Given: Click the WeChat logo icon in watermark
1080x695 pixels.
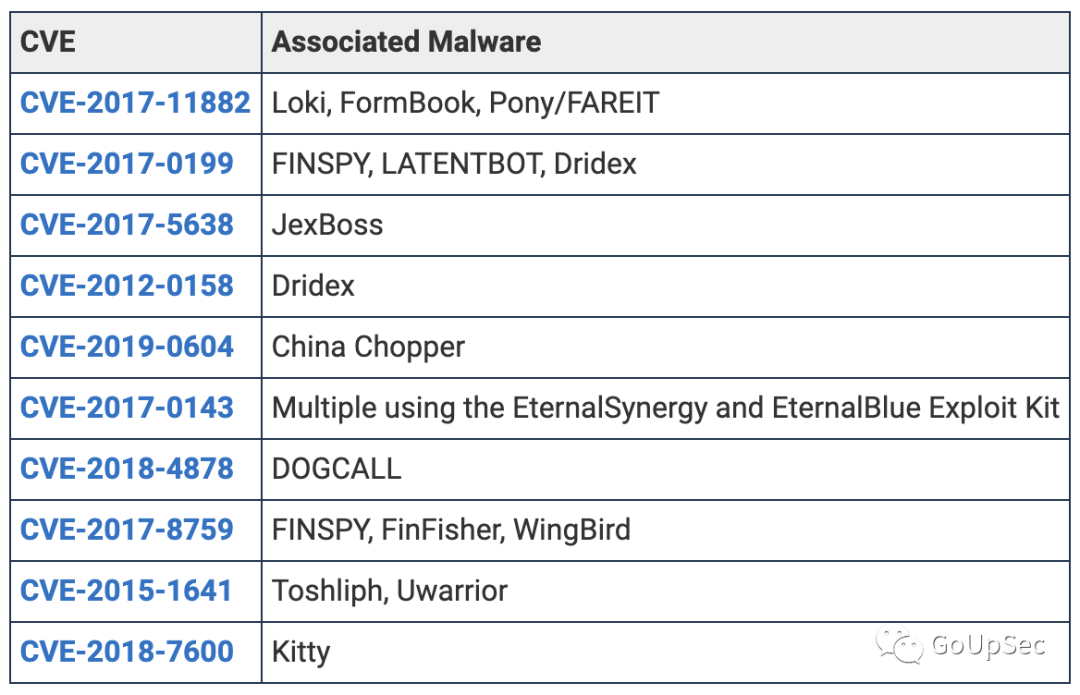Looking at the screenshot, I should click(899, 645).
